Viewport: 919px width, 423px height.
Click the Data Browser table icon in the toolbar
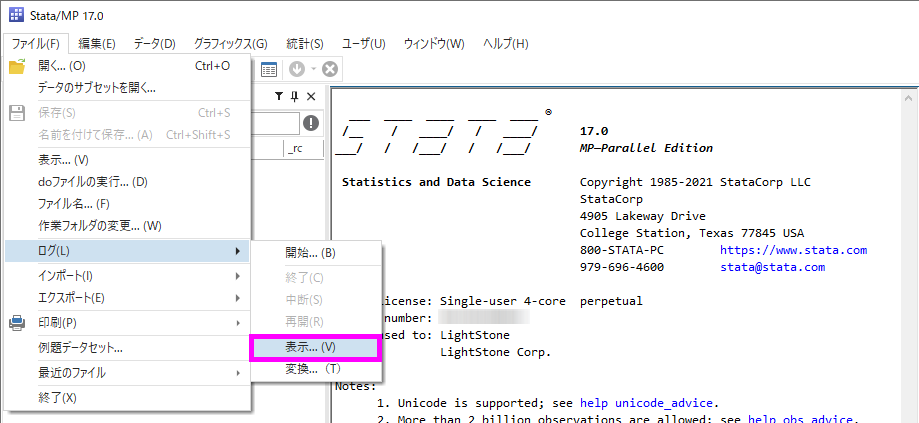pos(268,70)
